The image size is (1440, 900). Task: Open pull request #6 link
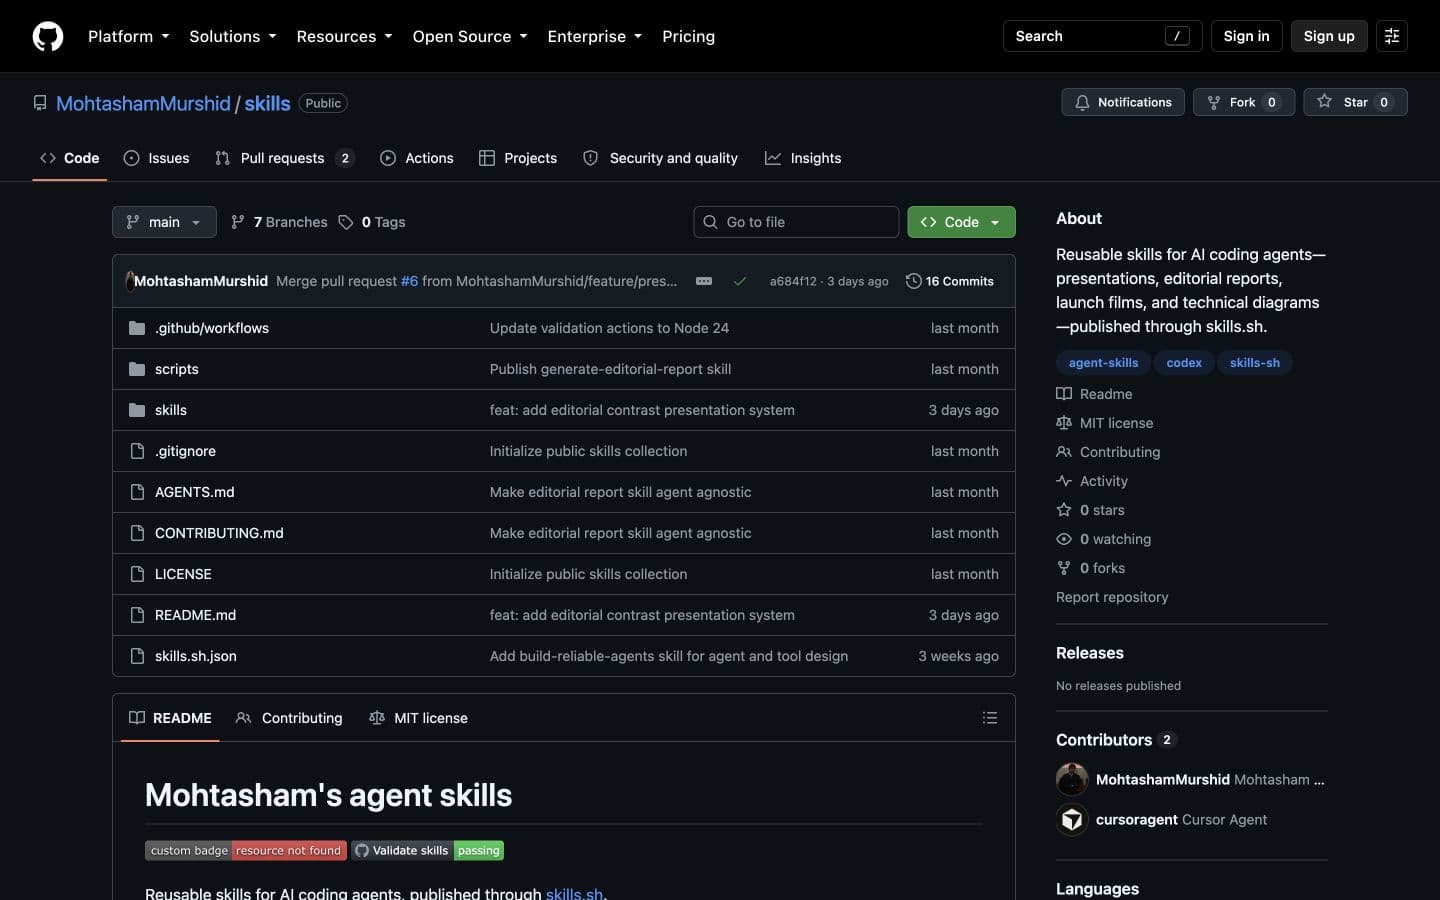[x=409, y=281]
